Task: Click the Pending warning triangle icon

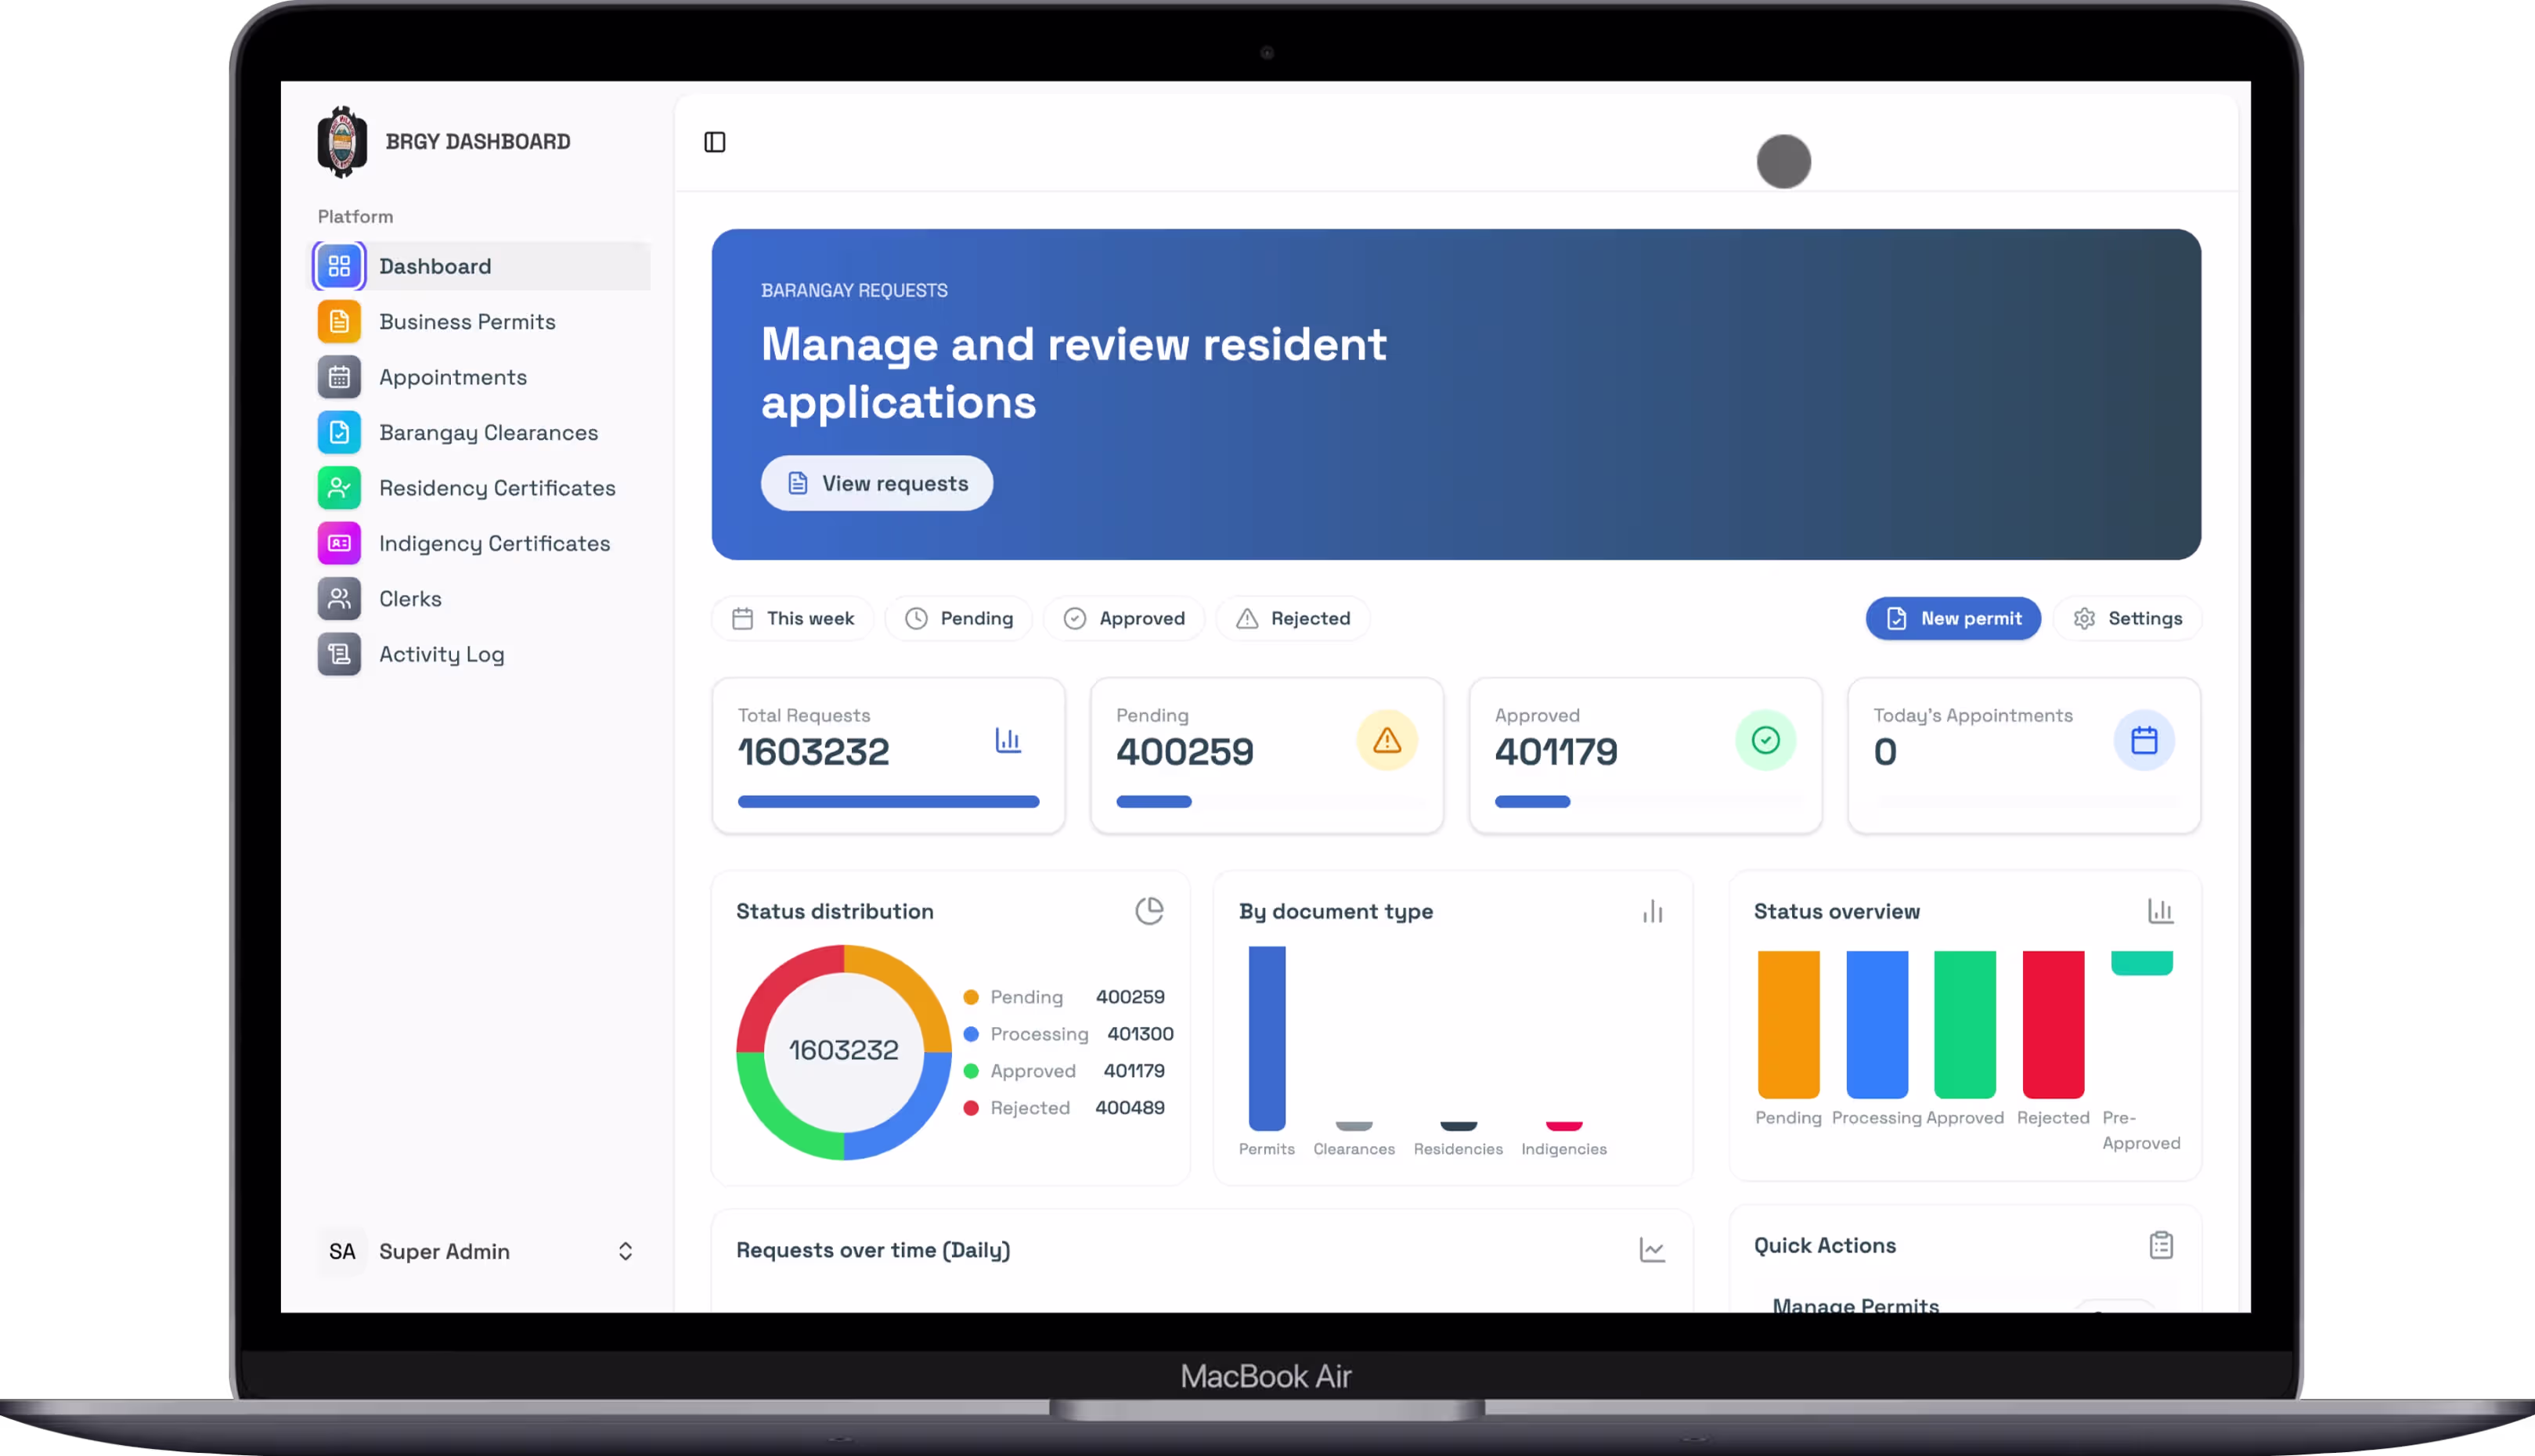Action: (x=1387, y=740)
